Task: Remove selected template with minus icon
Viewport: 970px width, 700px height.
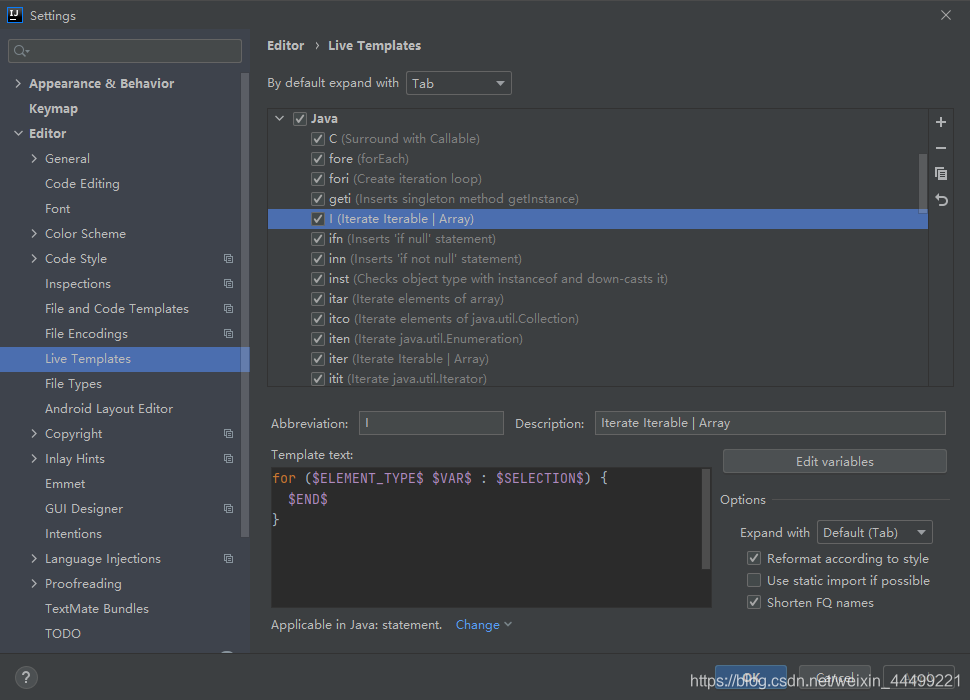Action: coord(941,148)
